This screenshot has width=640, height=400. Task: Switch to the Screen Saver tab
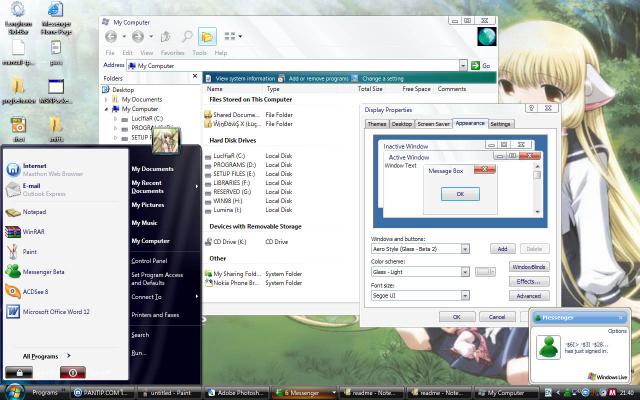point(433,124)
